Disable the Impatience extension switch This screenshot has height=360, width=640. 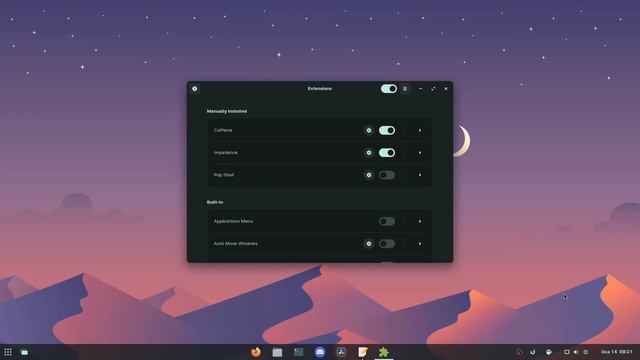(387, 153)
